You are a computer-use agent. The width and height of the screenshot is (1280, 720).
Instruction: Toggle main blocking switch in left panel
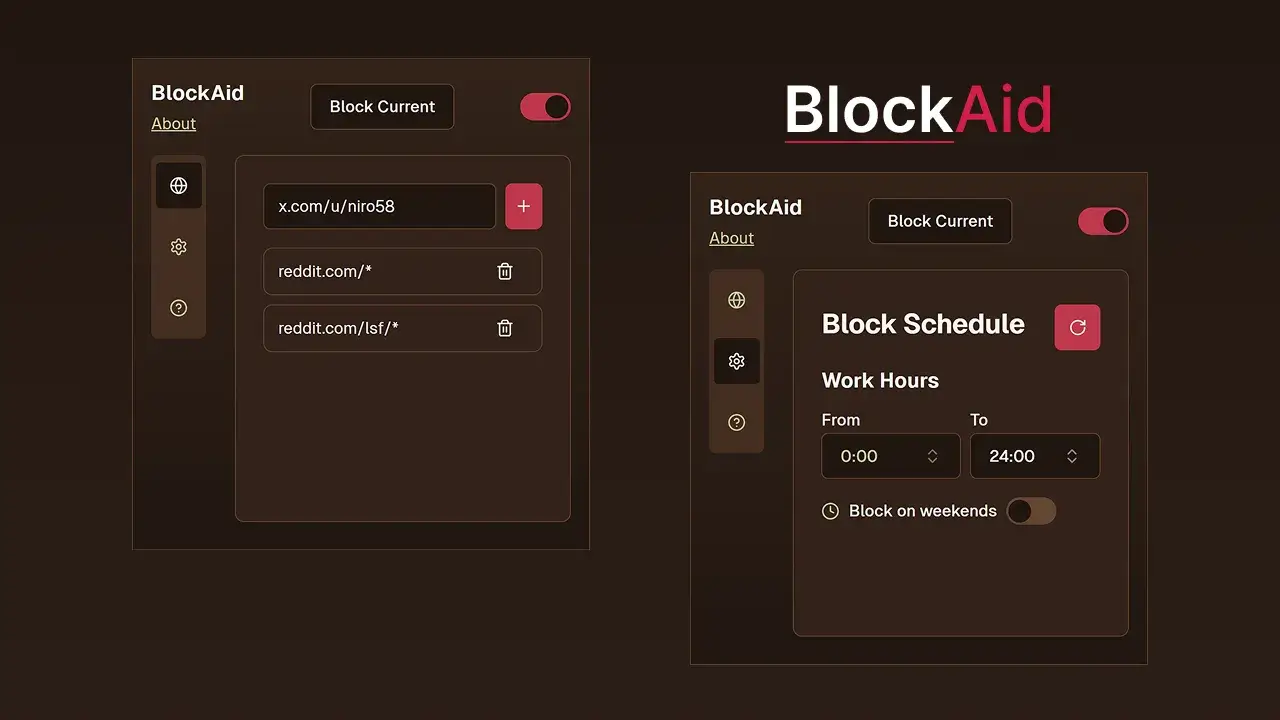(545, 107)
